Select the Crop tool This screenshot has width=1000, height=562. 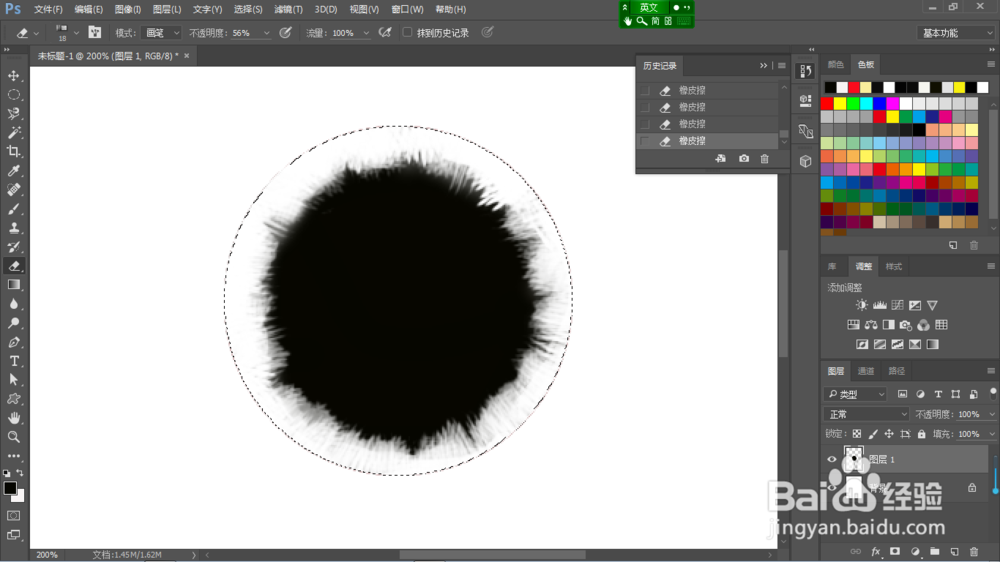tap(14, 152)
